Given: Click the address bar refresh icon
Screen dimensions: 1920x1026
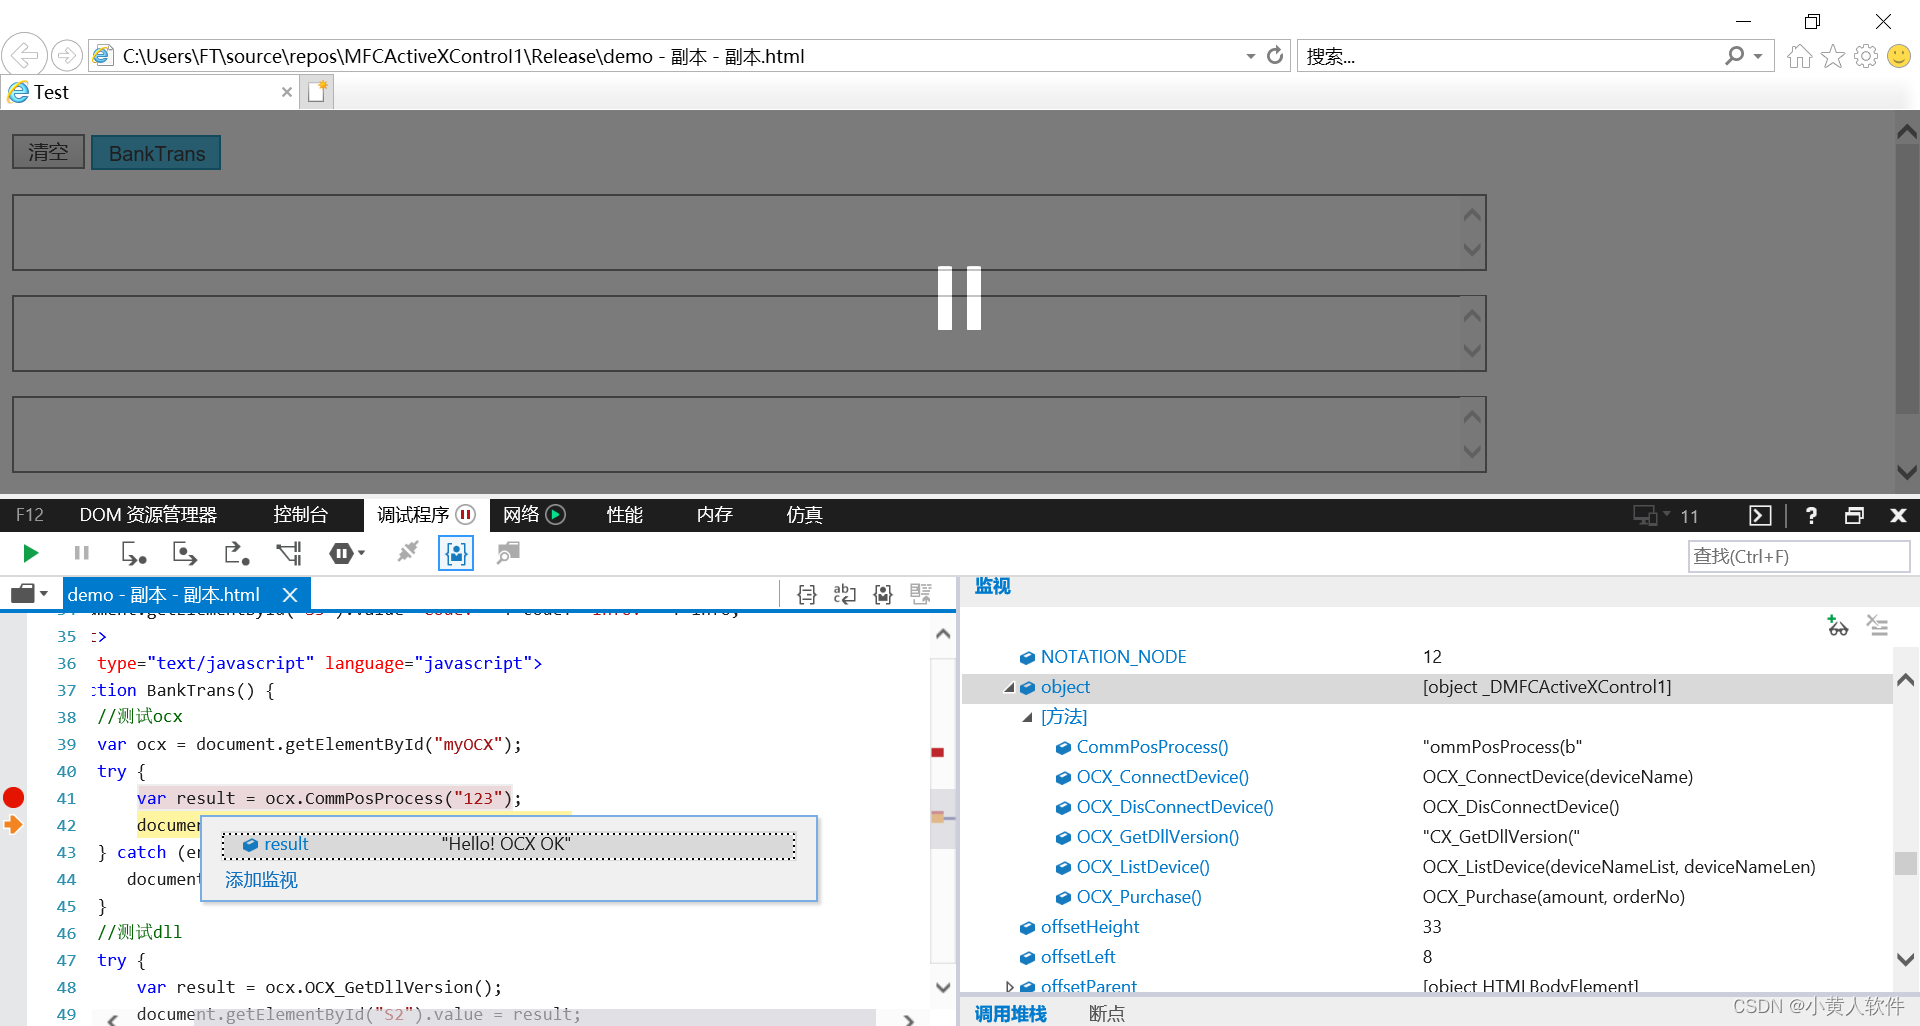Looking at the screenshot, I should click(1275, 56).
